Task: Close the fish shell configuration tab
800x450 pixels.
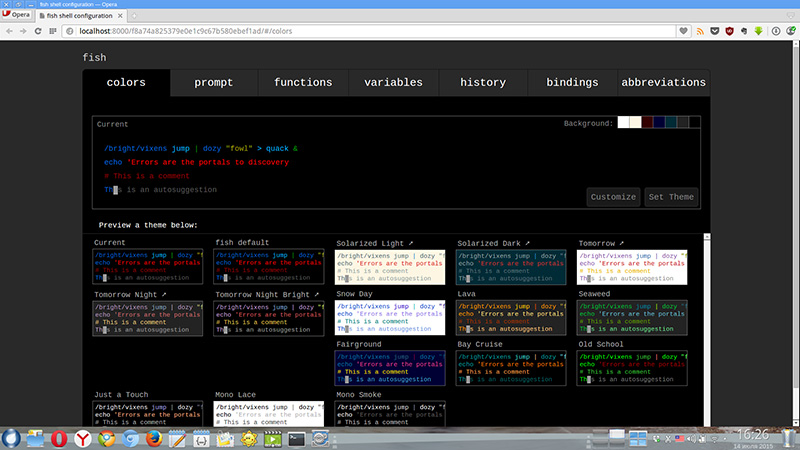Action: pos(120,16)
